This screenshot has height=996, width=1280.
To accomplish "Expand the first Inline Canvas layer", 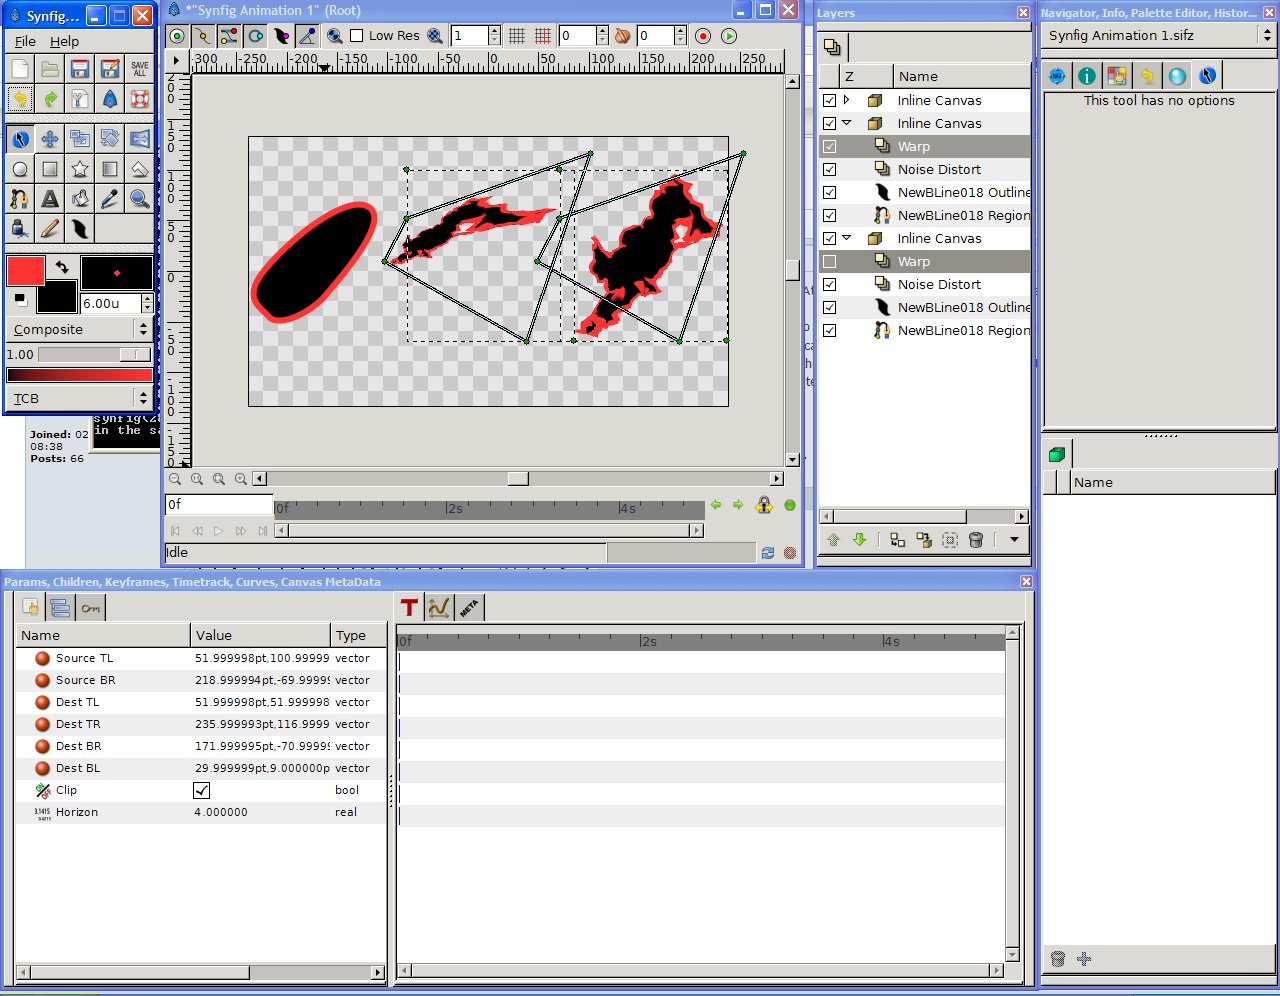I will click(844, 100).
